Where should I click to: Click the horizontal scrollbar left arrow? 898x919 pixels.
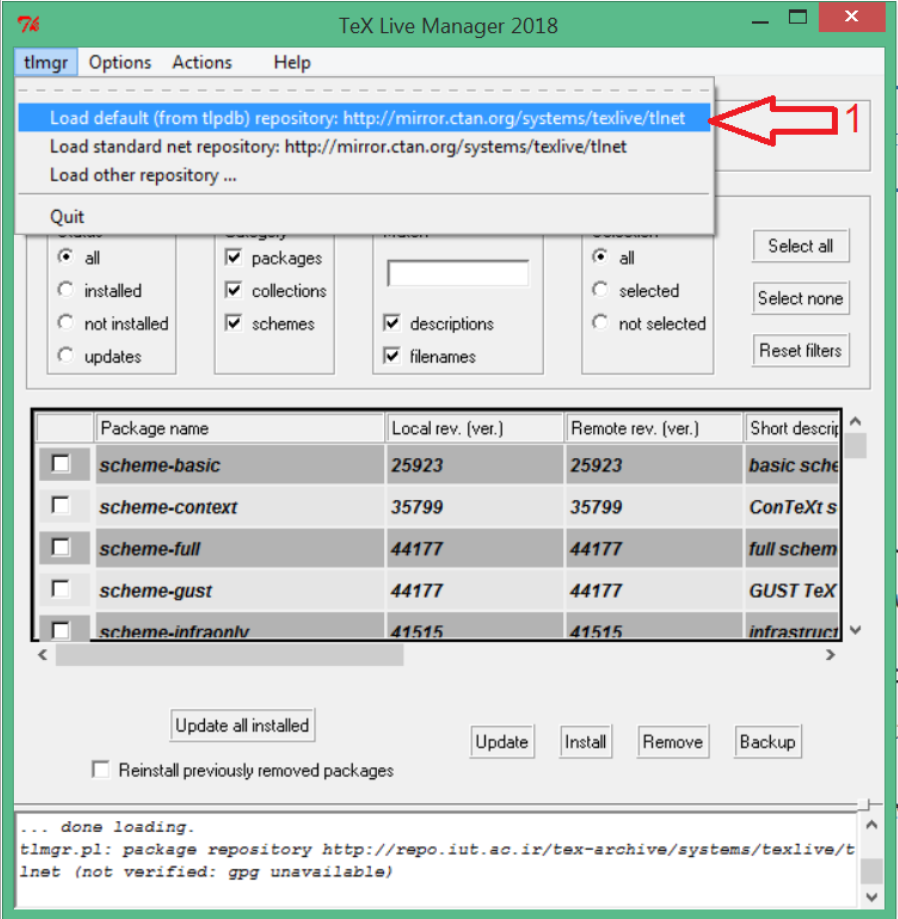coord(42,655)
